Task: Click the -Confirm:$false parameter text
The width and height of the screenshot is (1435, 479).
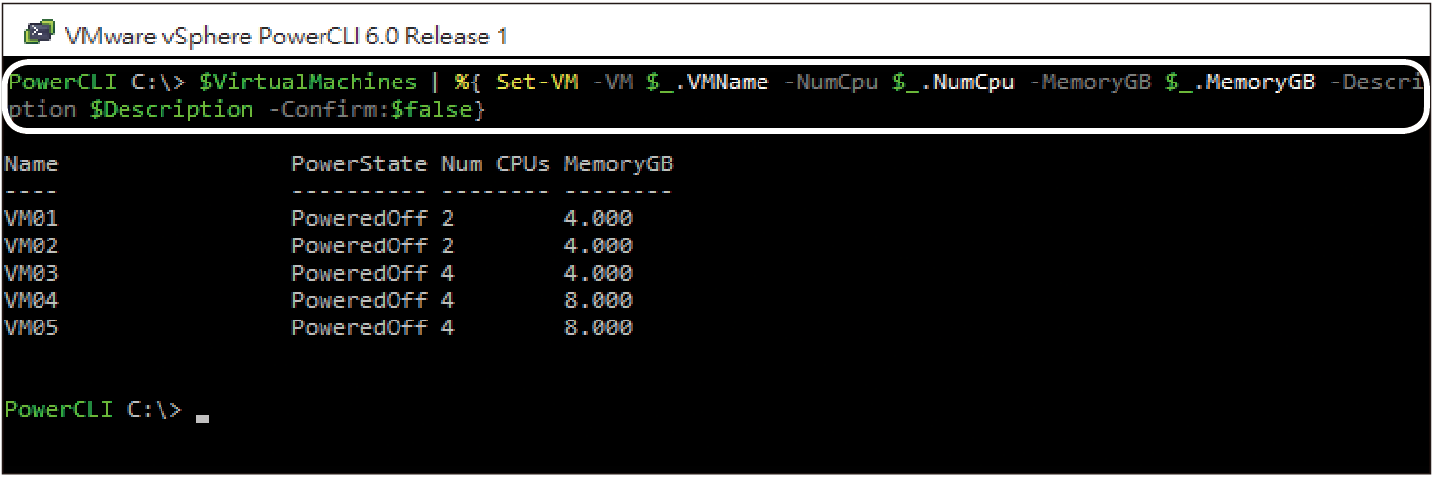Action: click(x=371, y=110)
